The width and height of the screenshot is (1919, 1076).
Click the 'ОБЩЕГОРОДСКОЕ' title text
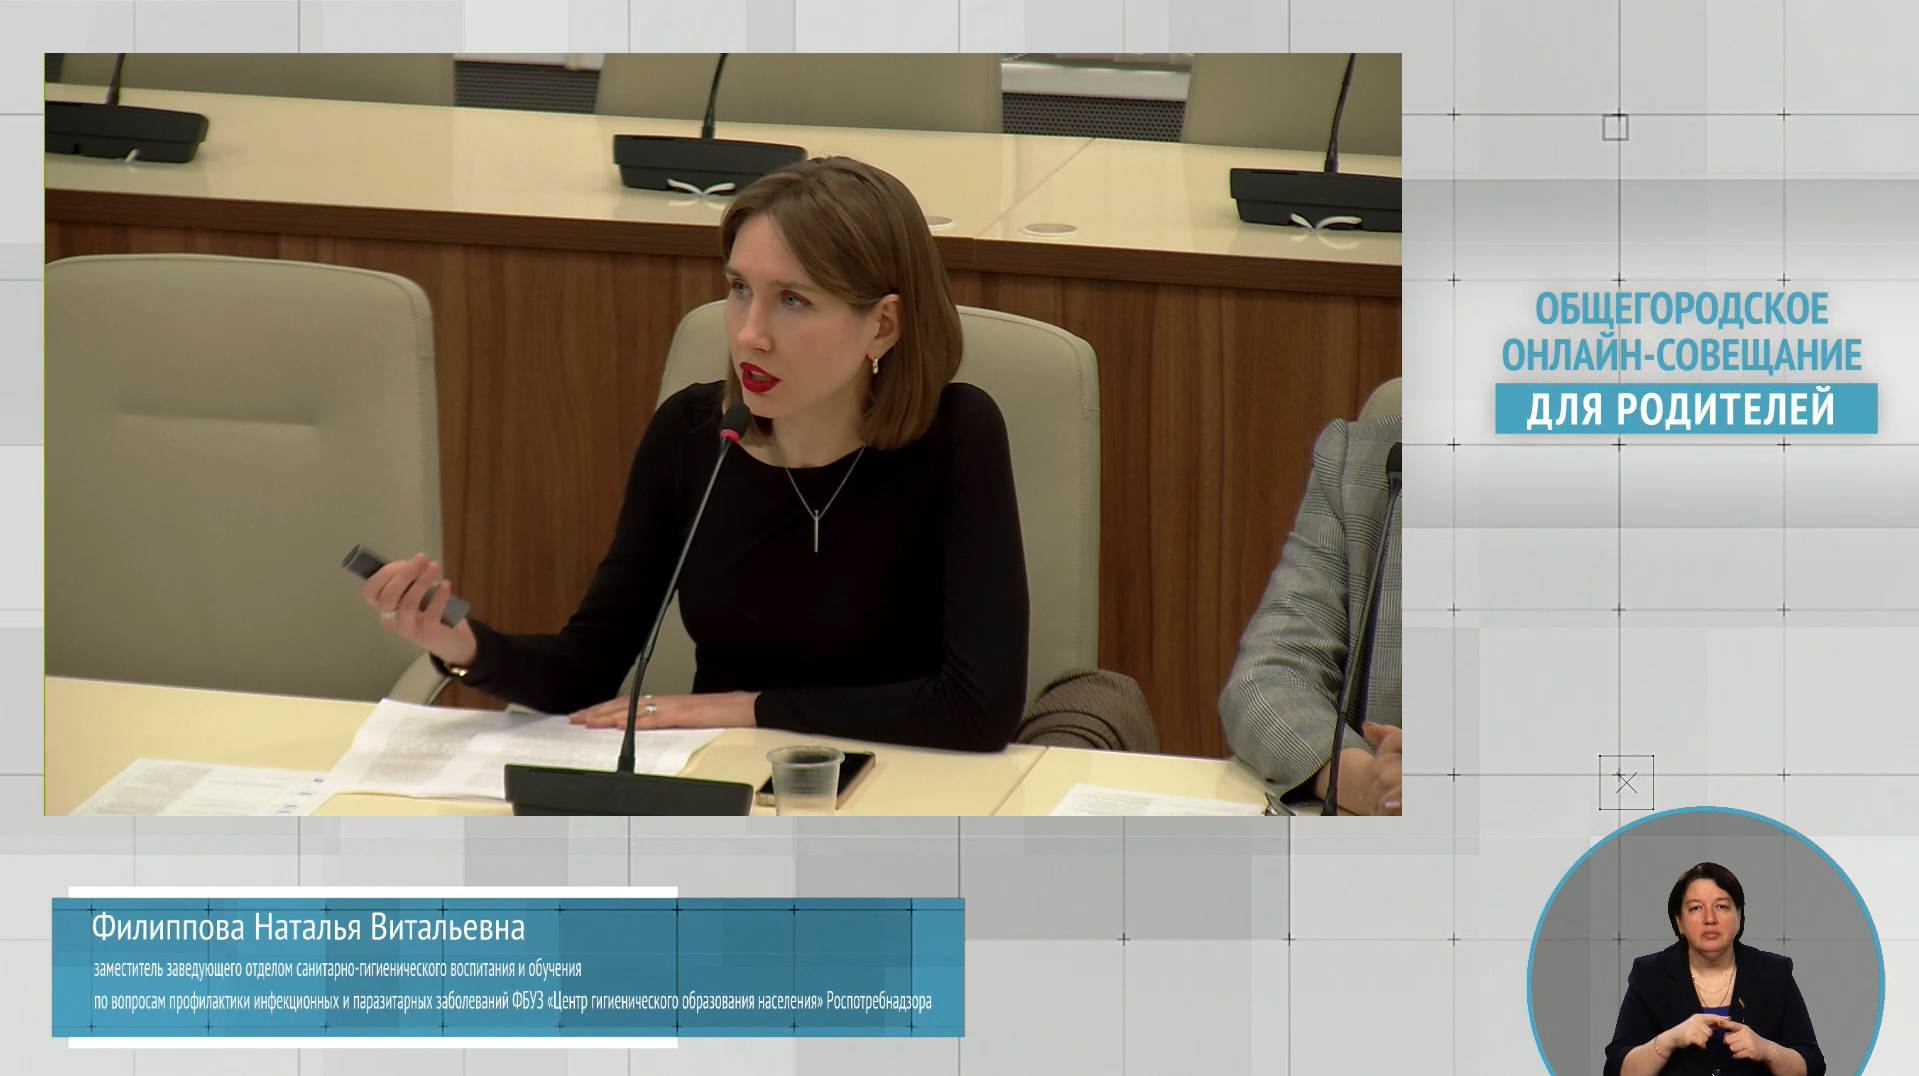pyautogui.click(x=1681, y=310)
